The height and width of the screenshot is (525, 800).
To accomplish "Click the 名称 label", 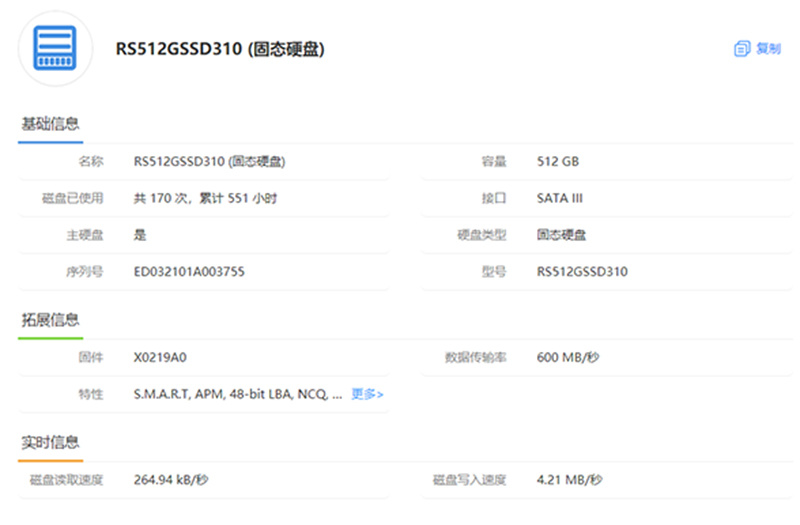I will [x=91, y=161].
